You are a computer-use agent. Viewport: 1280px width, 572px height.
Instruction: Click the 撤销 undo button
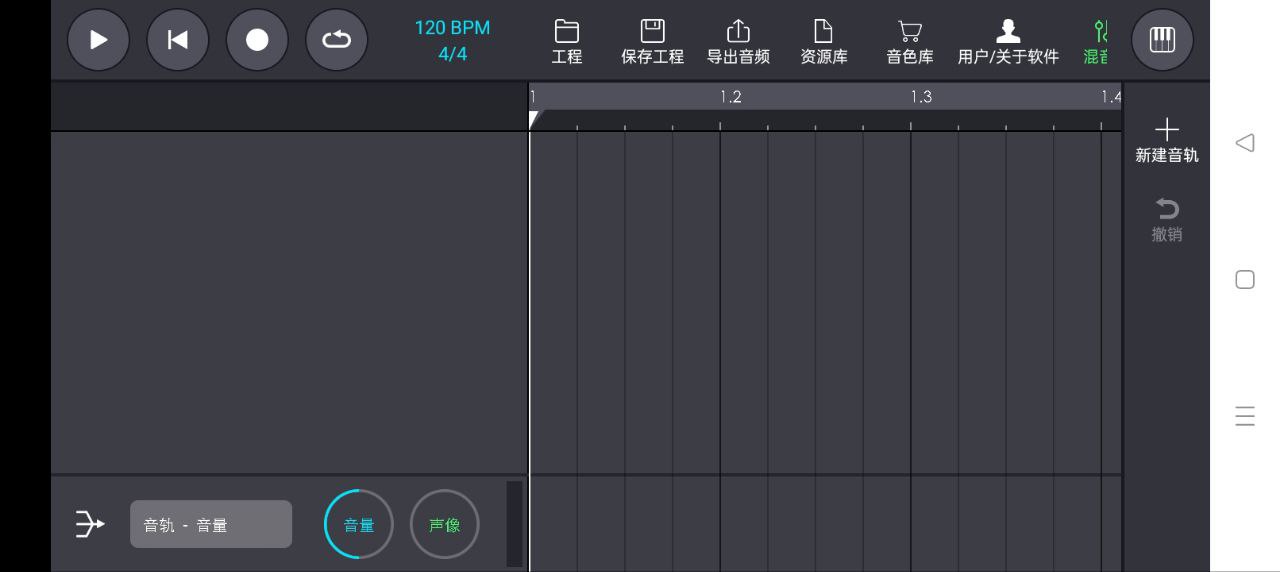[1166, 219]
